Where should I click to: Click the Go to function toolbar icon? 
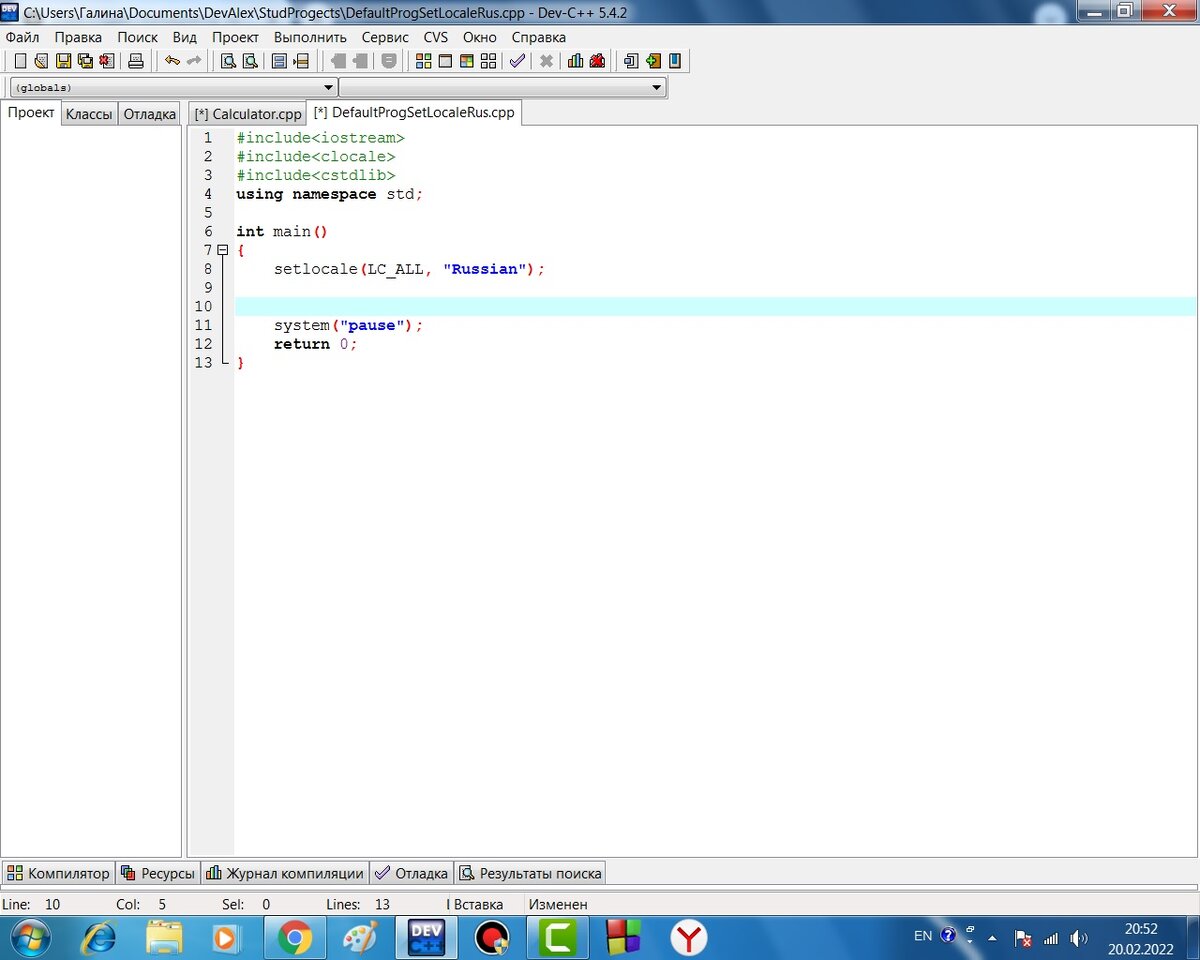coord(279,61)
